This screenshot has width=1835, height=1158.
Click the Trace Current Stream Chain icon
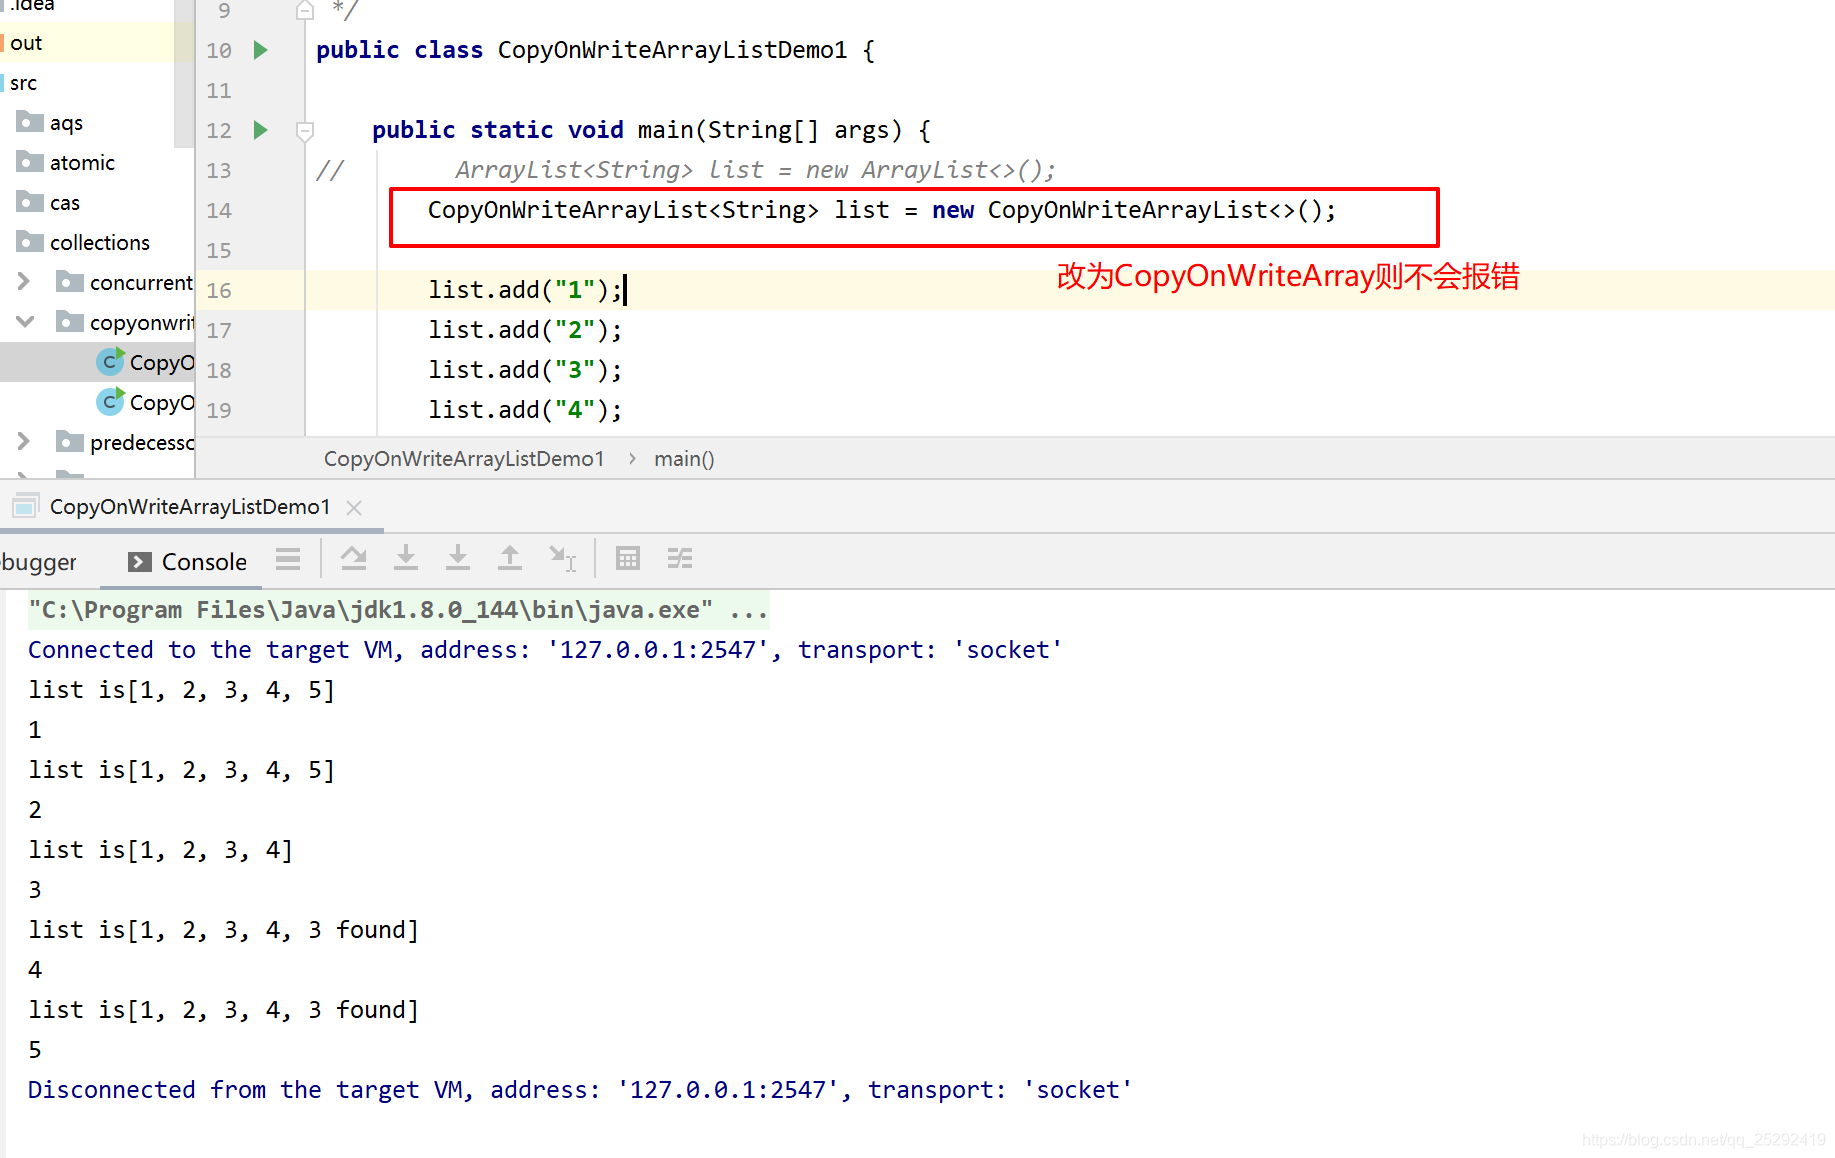680,558
